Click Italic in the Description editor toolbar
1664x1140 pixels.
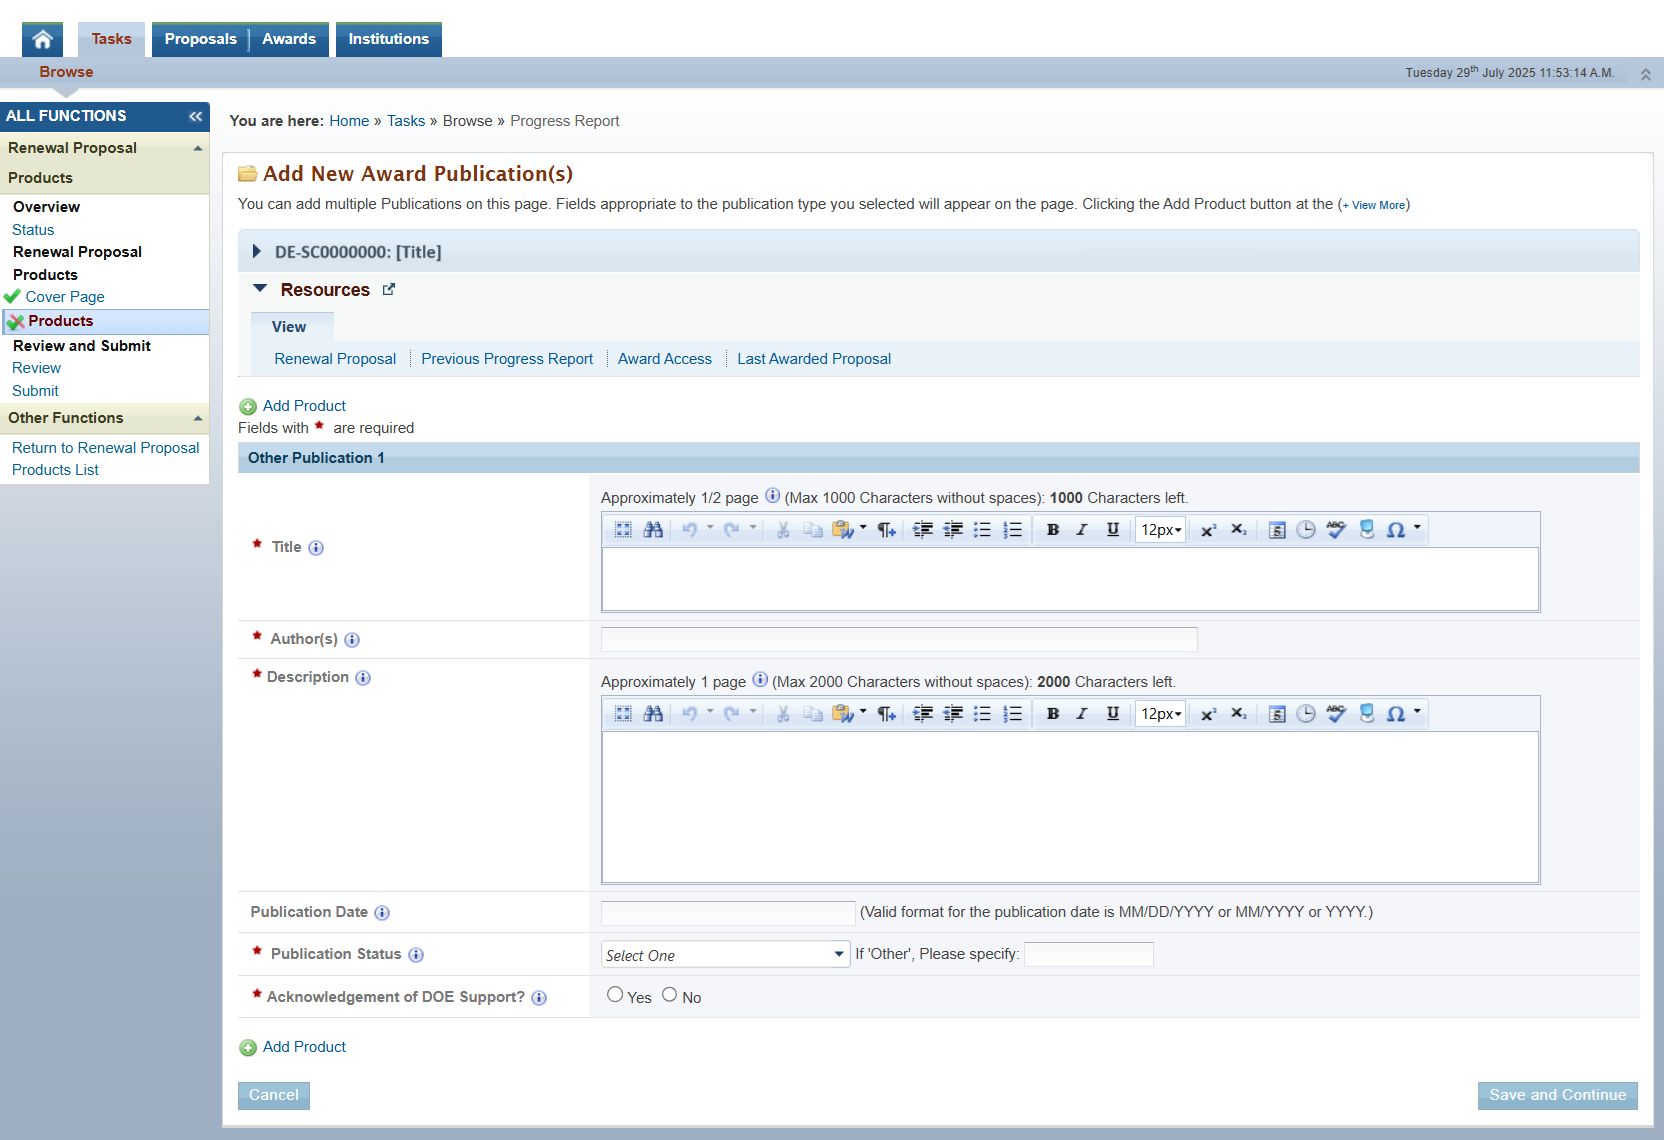[1082, 714]
